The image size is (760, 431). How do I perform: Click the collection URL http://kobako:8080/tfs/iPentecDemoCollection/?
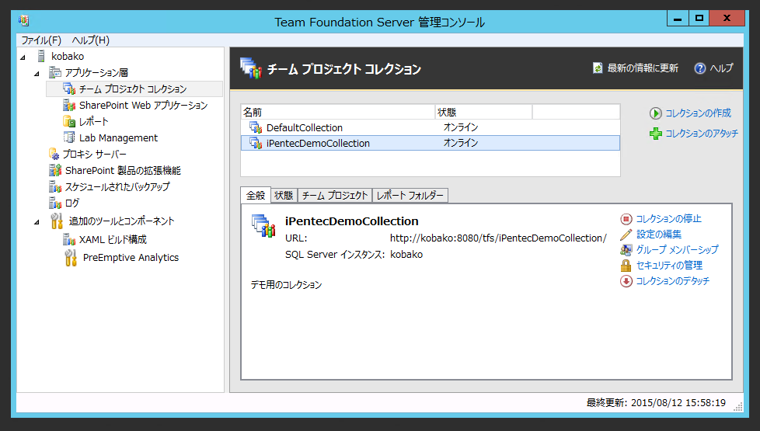498,239
